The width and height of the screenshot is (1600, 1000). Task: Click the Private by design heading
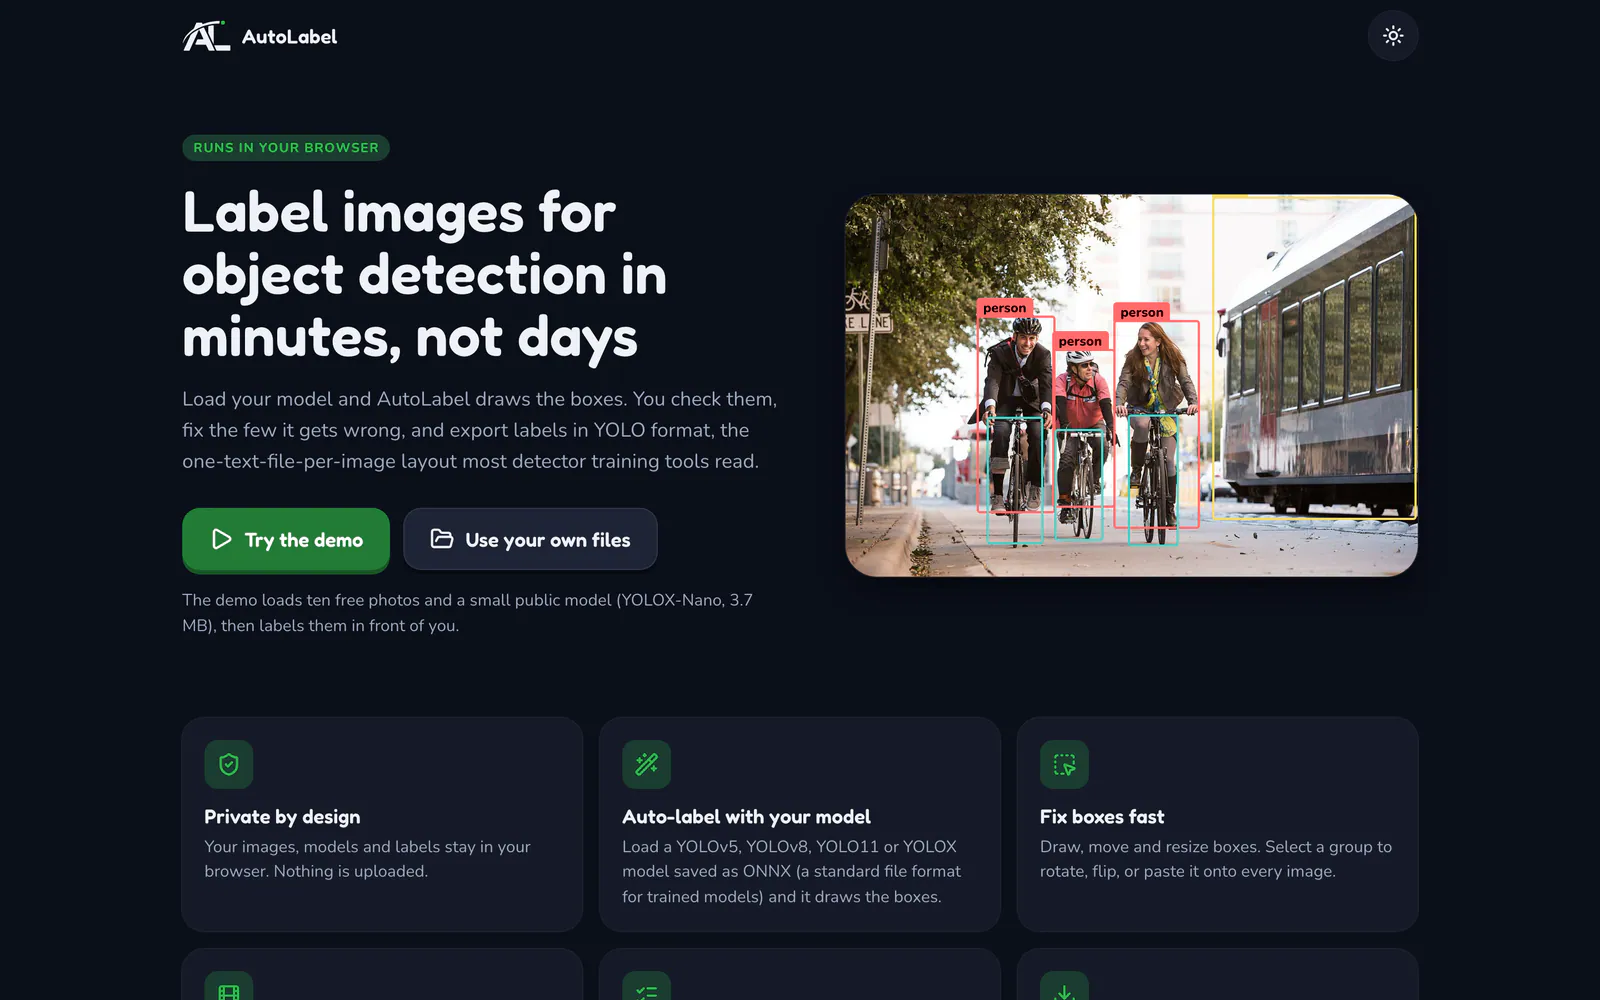coord(282,817)
